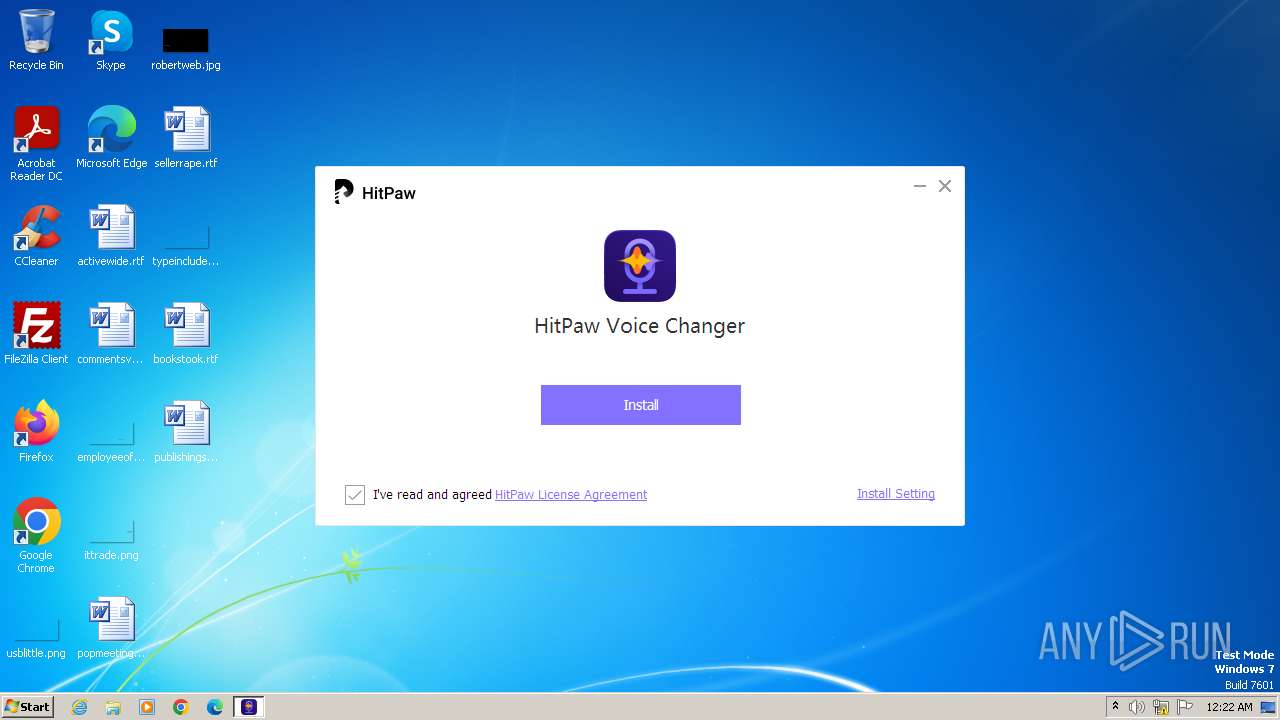This screenshot has width=1280, height=720.
Task: Click the volume speaker tray icon
Action: click(x=1137, y=707)
